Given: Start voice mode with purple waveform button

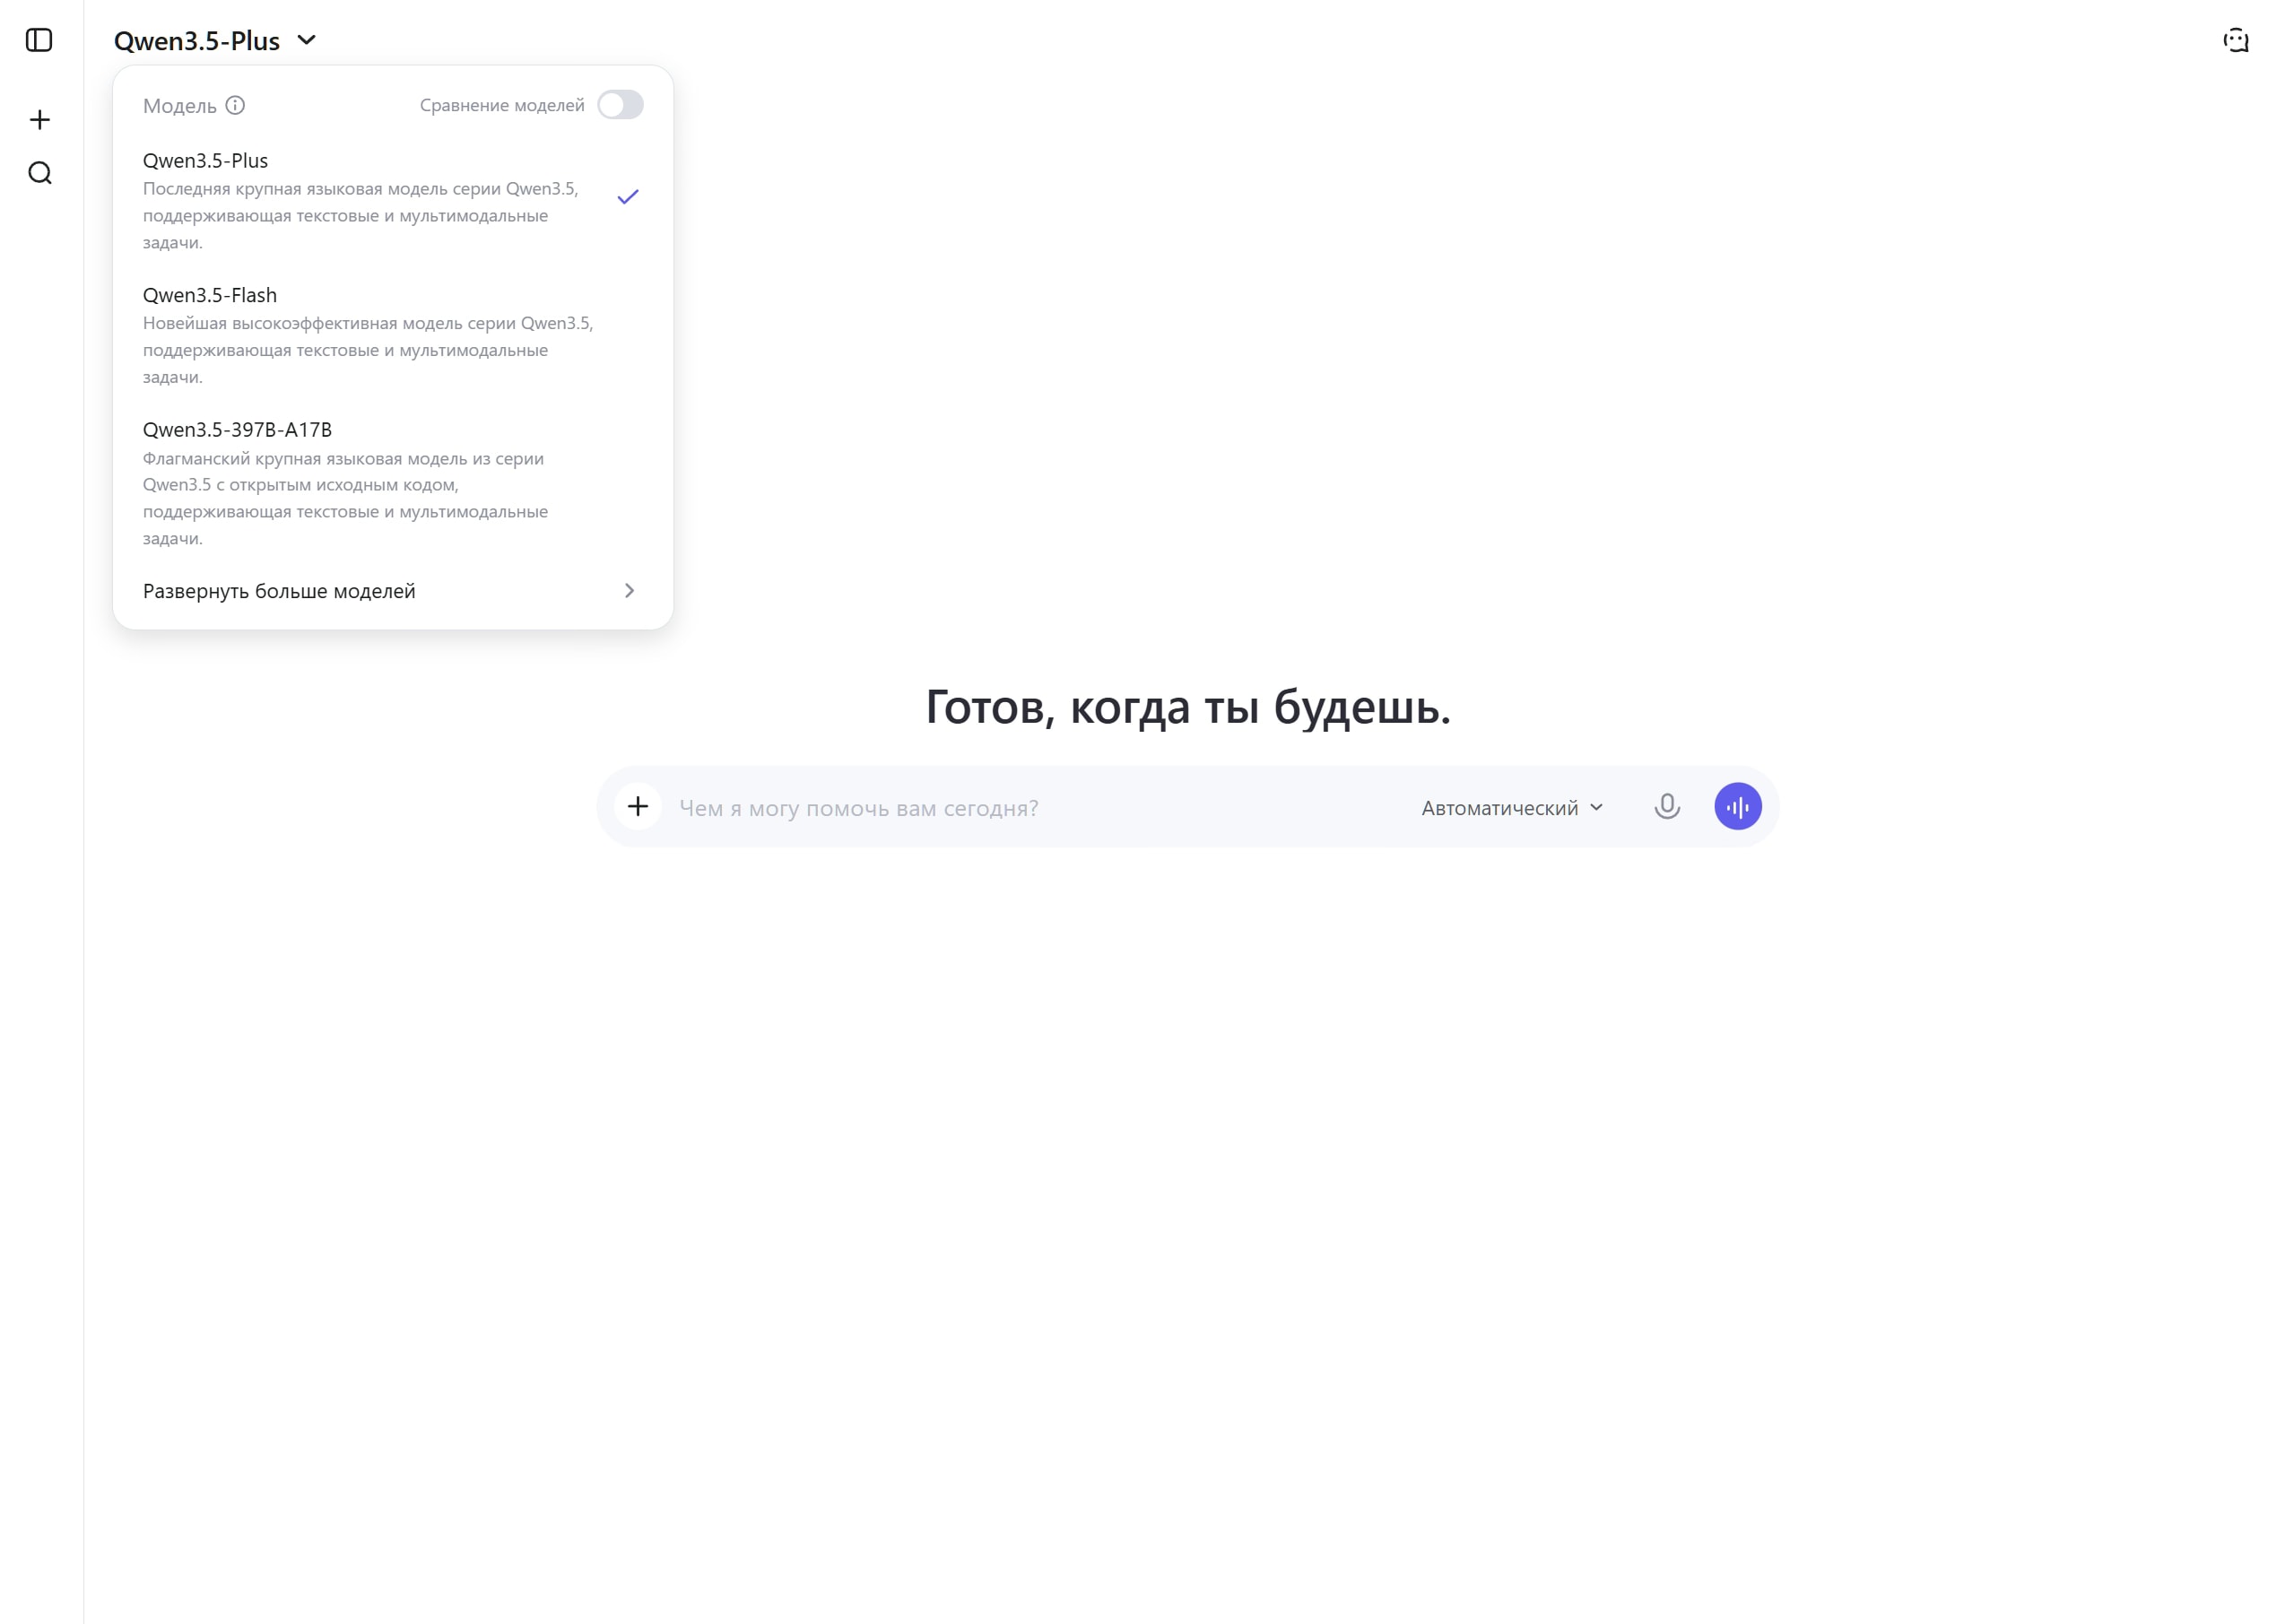Looking at the screenshot, I should (x=1738, y=807).
